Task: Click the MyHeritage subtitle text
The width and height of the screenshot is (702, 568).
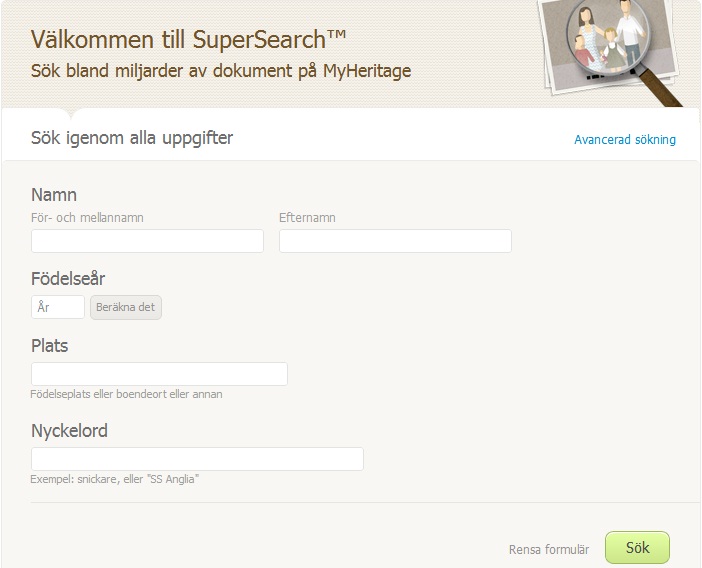Action: coord(221,71)
